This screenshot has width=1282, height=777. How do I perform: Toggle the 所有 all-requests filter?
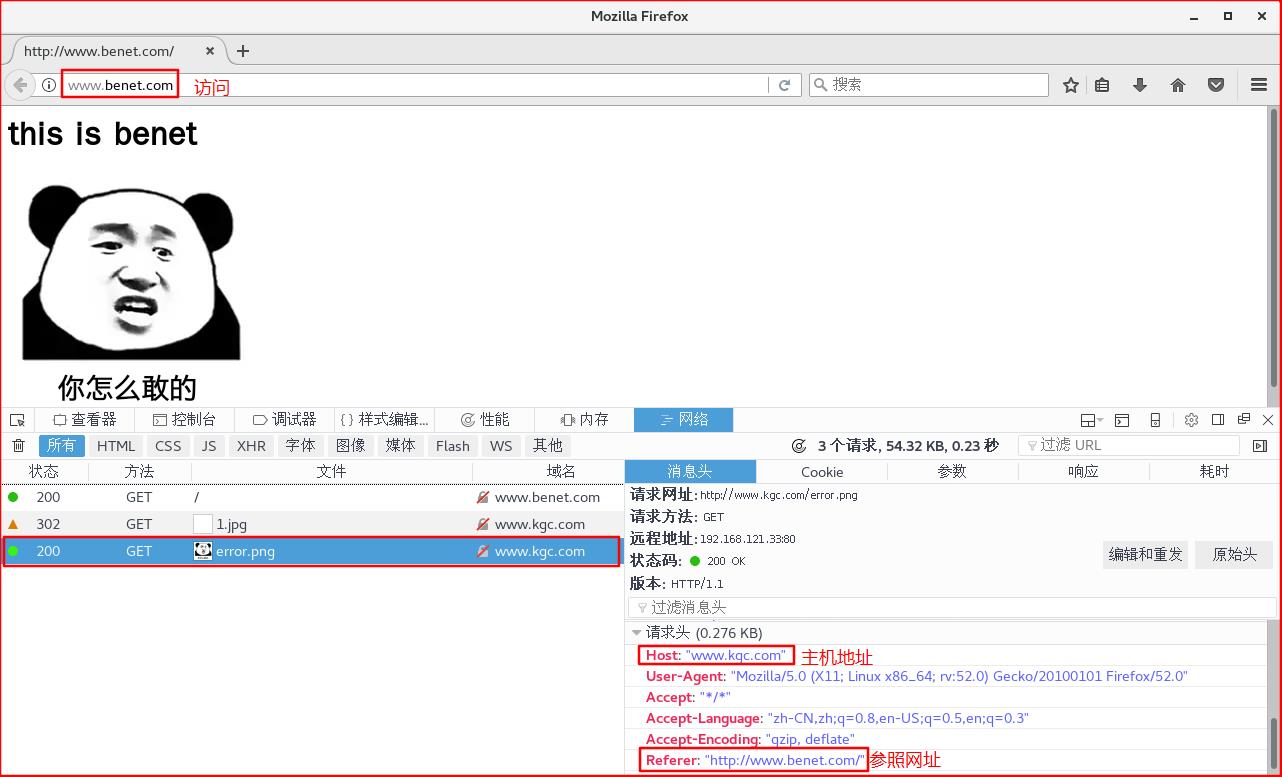tap(62, 446)
